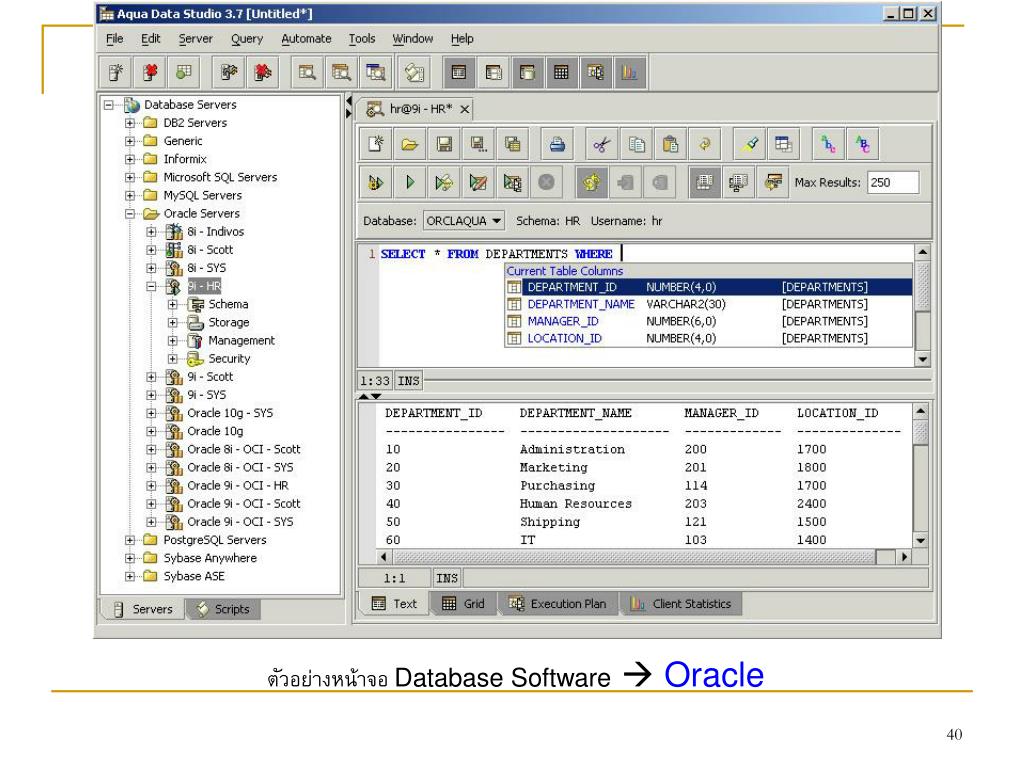The image size is (1024, 768).
Task: Click the Register Server icon in main toolbar
Action: pos(116,72)
